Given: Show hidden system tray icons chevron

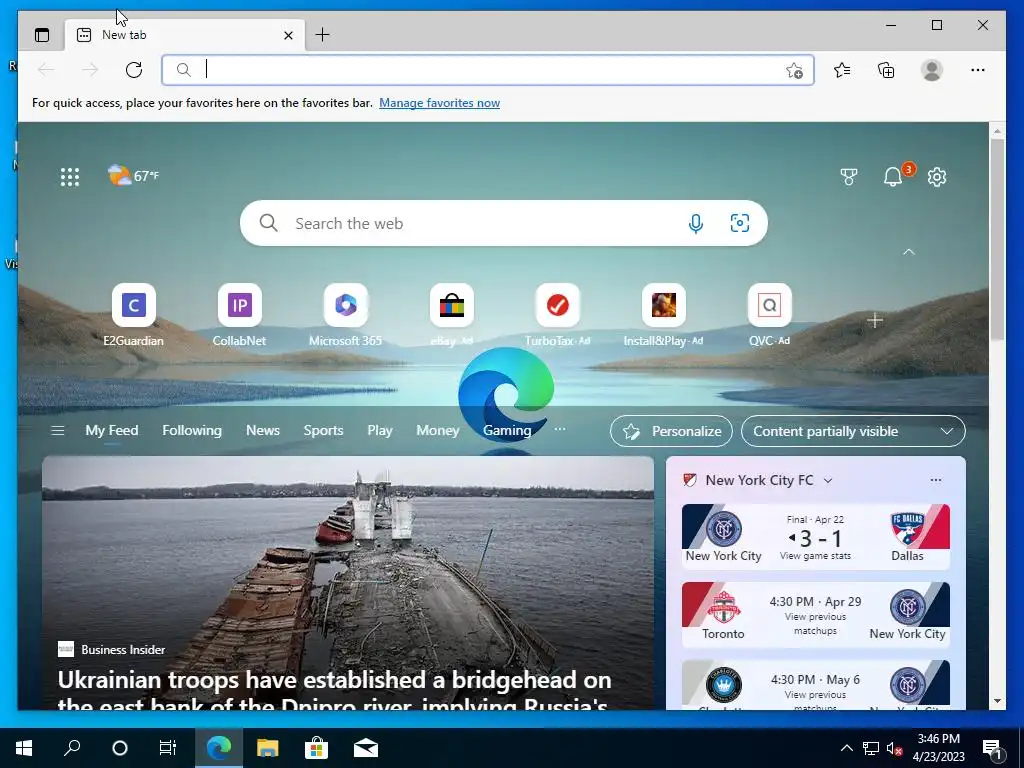Looking at the screenshot, I should click(x=846, y=748).
